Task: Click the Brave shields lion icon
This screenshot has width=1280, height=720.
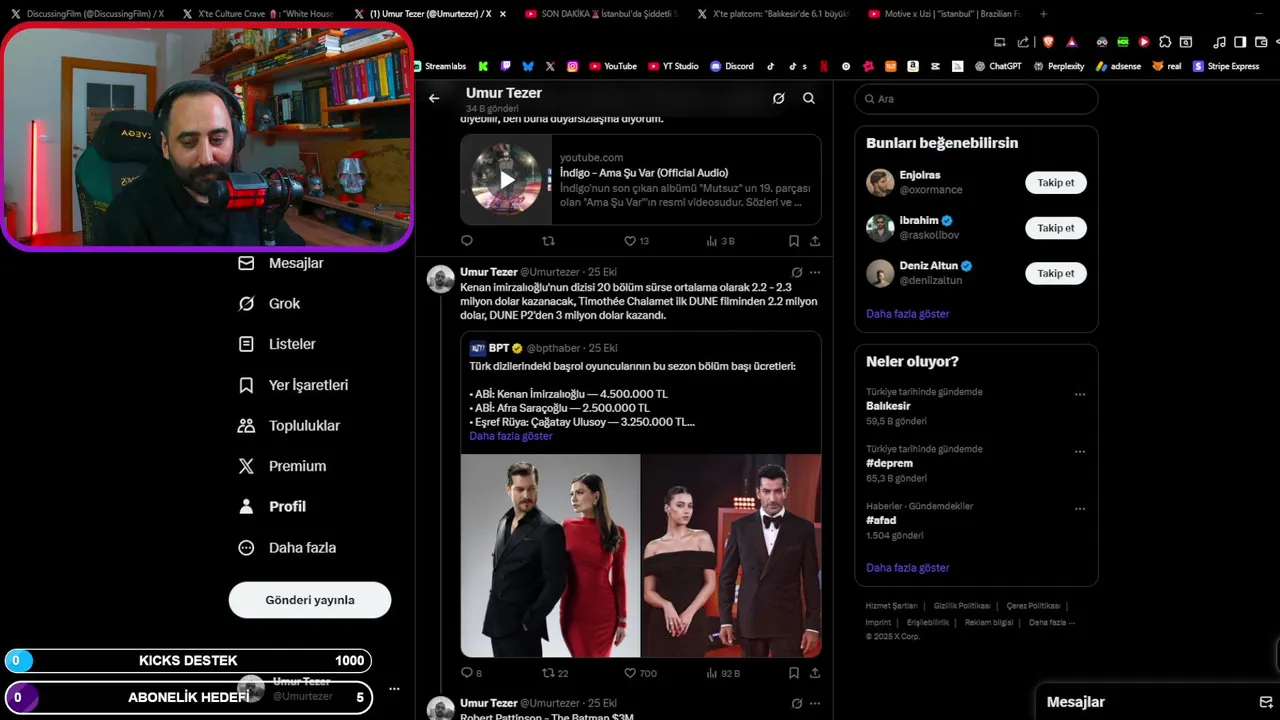Action: click(1048, 42)
